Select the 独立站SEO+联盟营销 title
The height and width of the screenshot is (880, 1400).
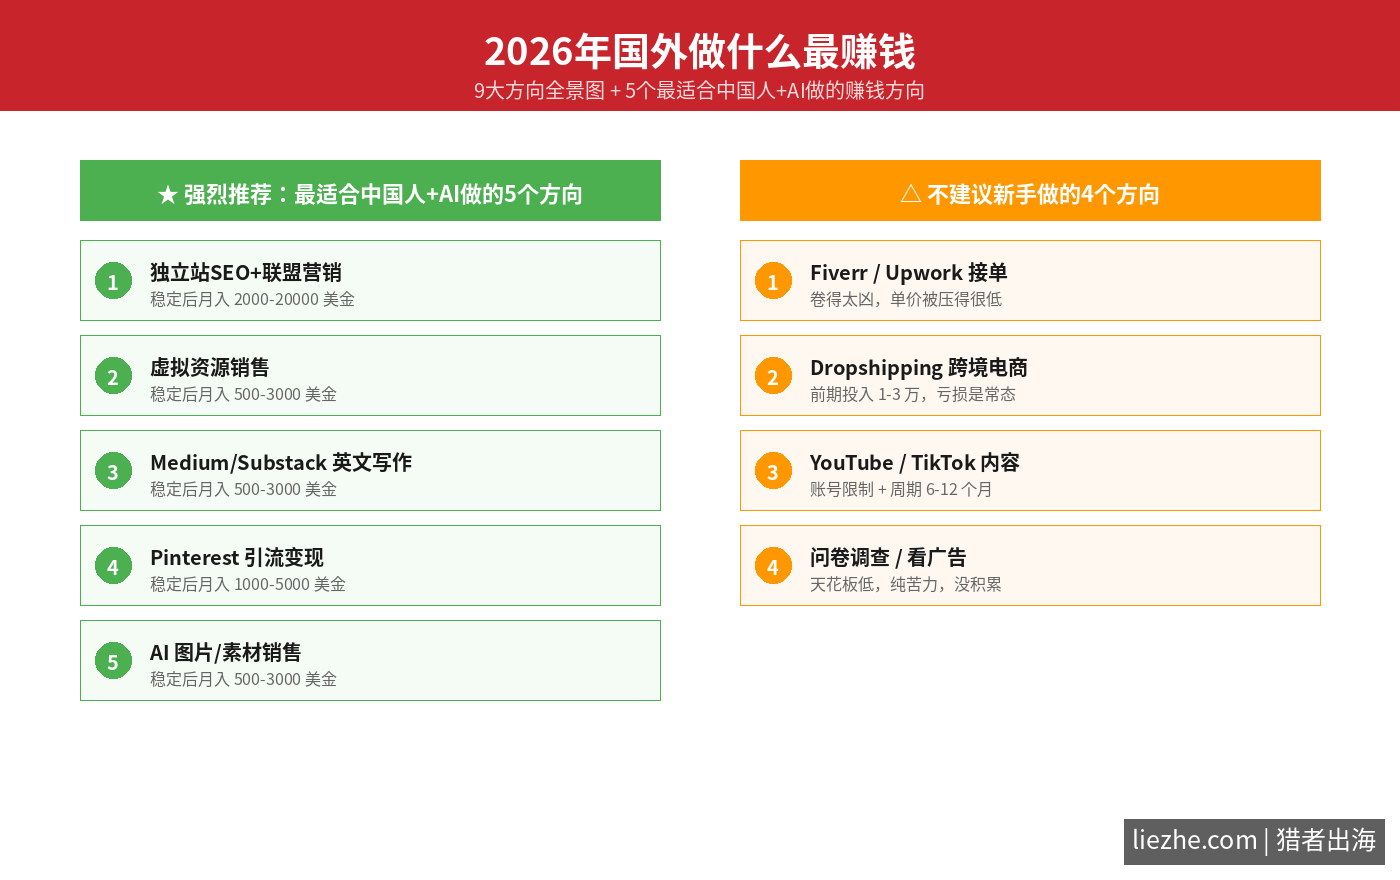point(246,272)
